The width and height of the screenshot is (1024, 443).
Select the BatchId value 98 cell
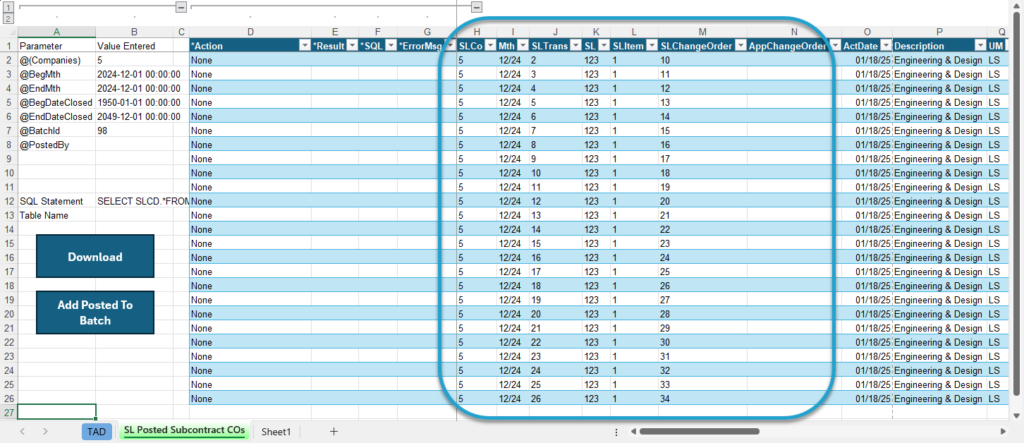135,131
